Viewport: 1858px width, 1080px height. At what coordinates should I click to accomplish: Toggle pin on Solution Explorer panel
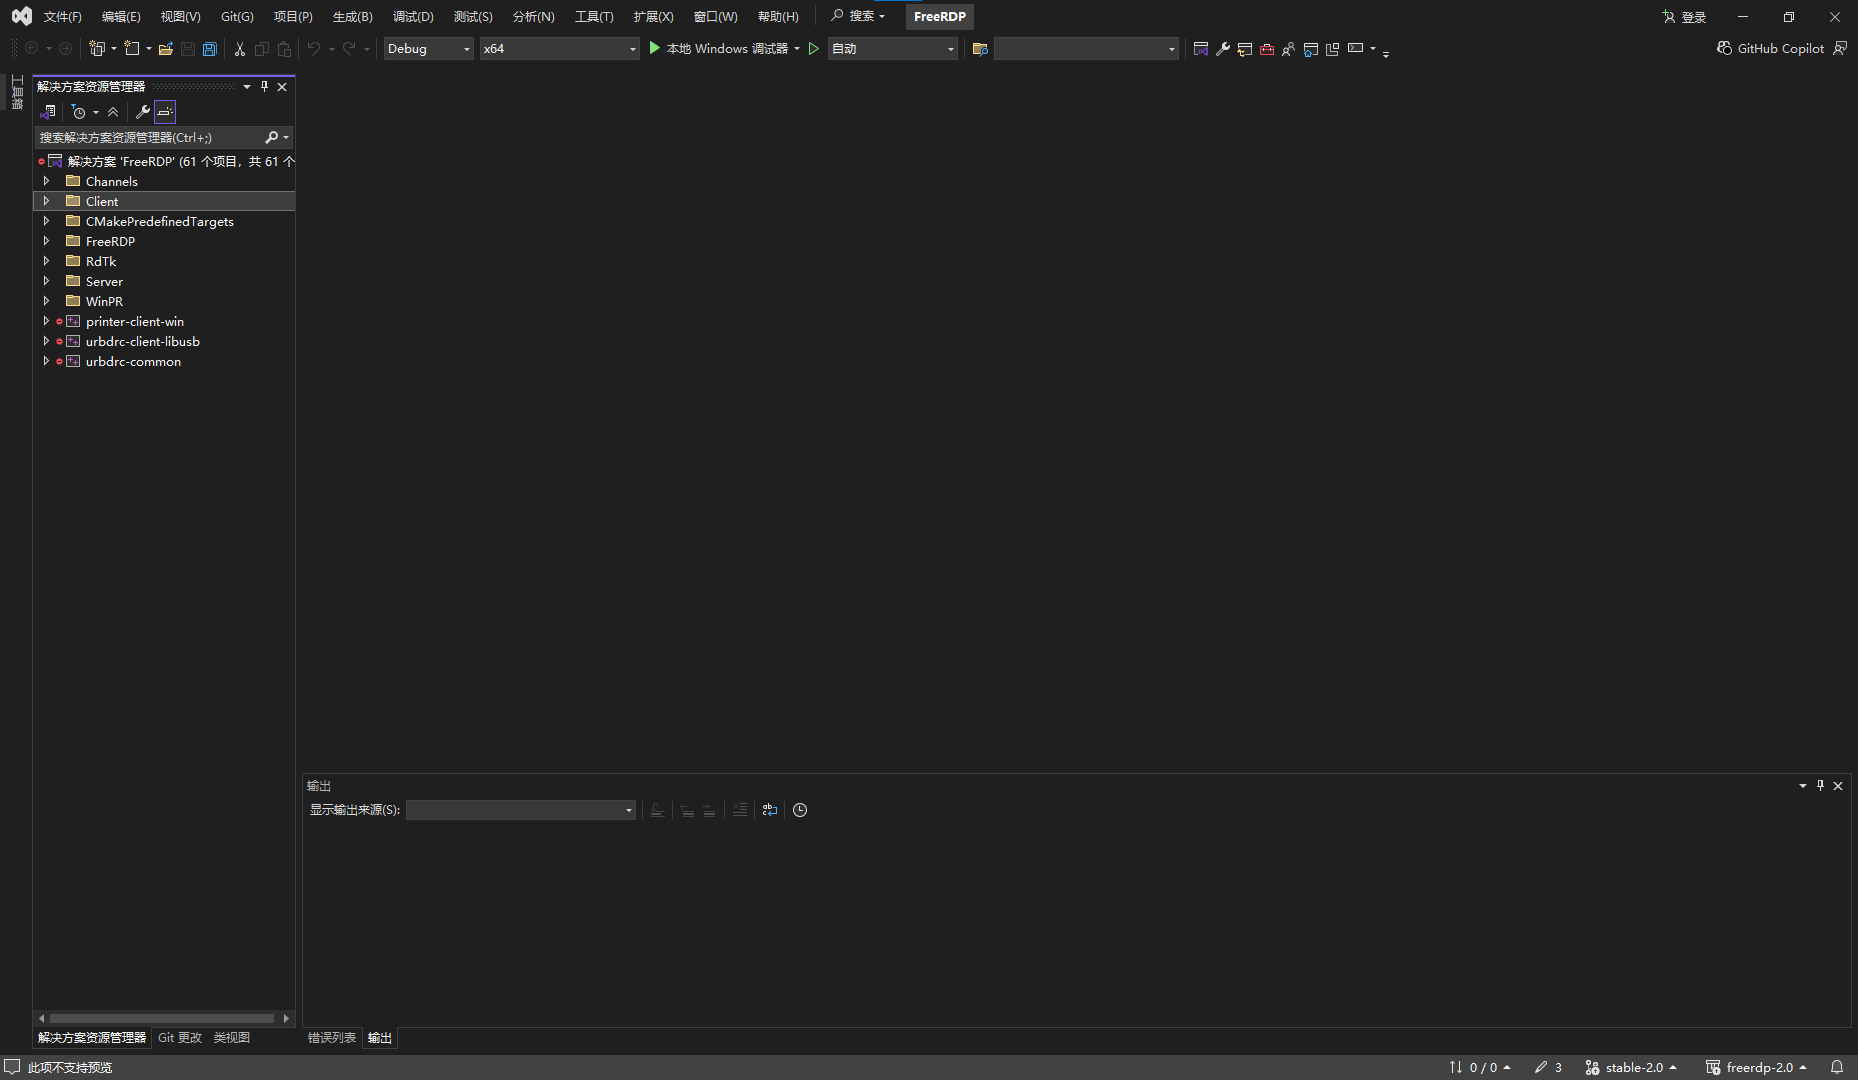tap(265, 87)
